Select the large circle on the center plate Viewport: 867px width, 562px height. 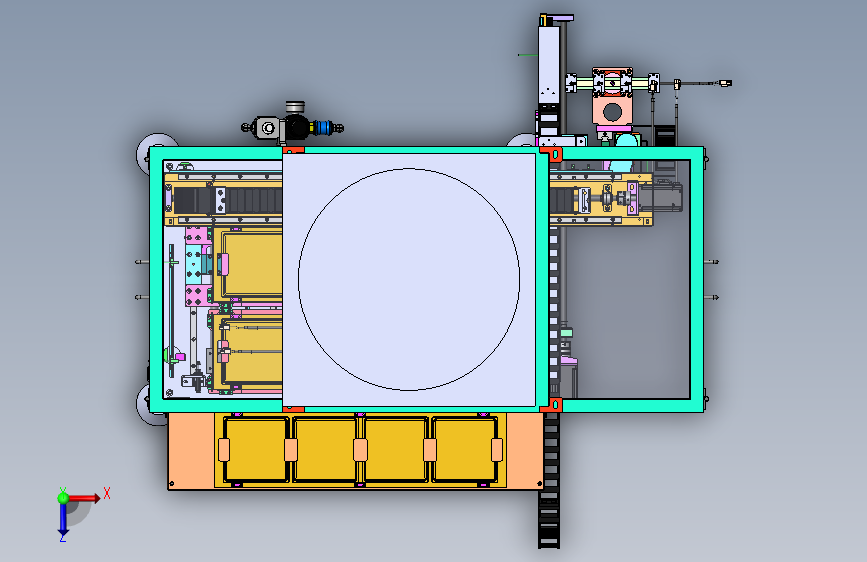[x=409, y=279]
